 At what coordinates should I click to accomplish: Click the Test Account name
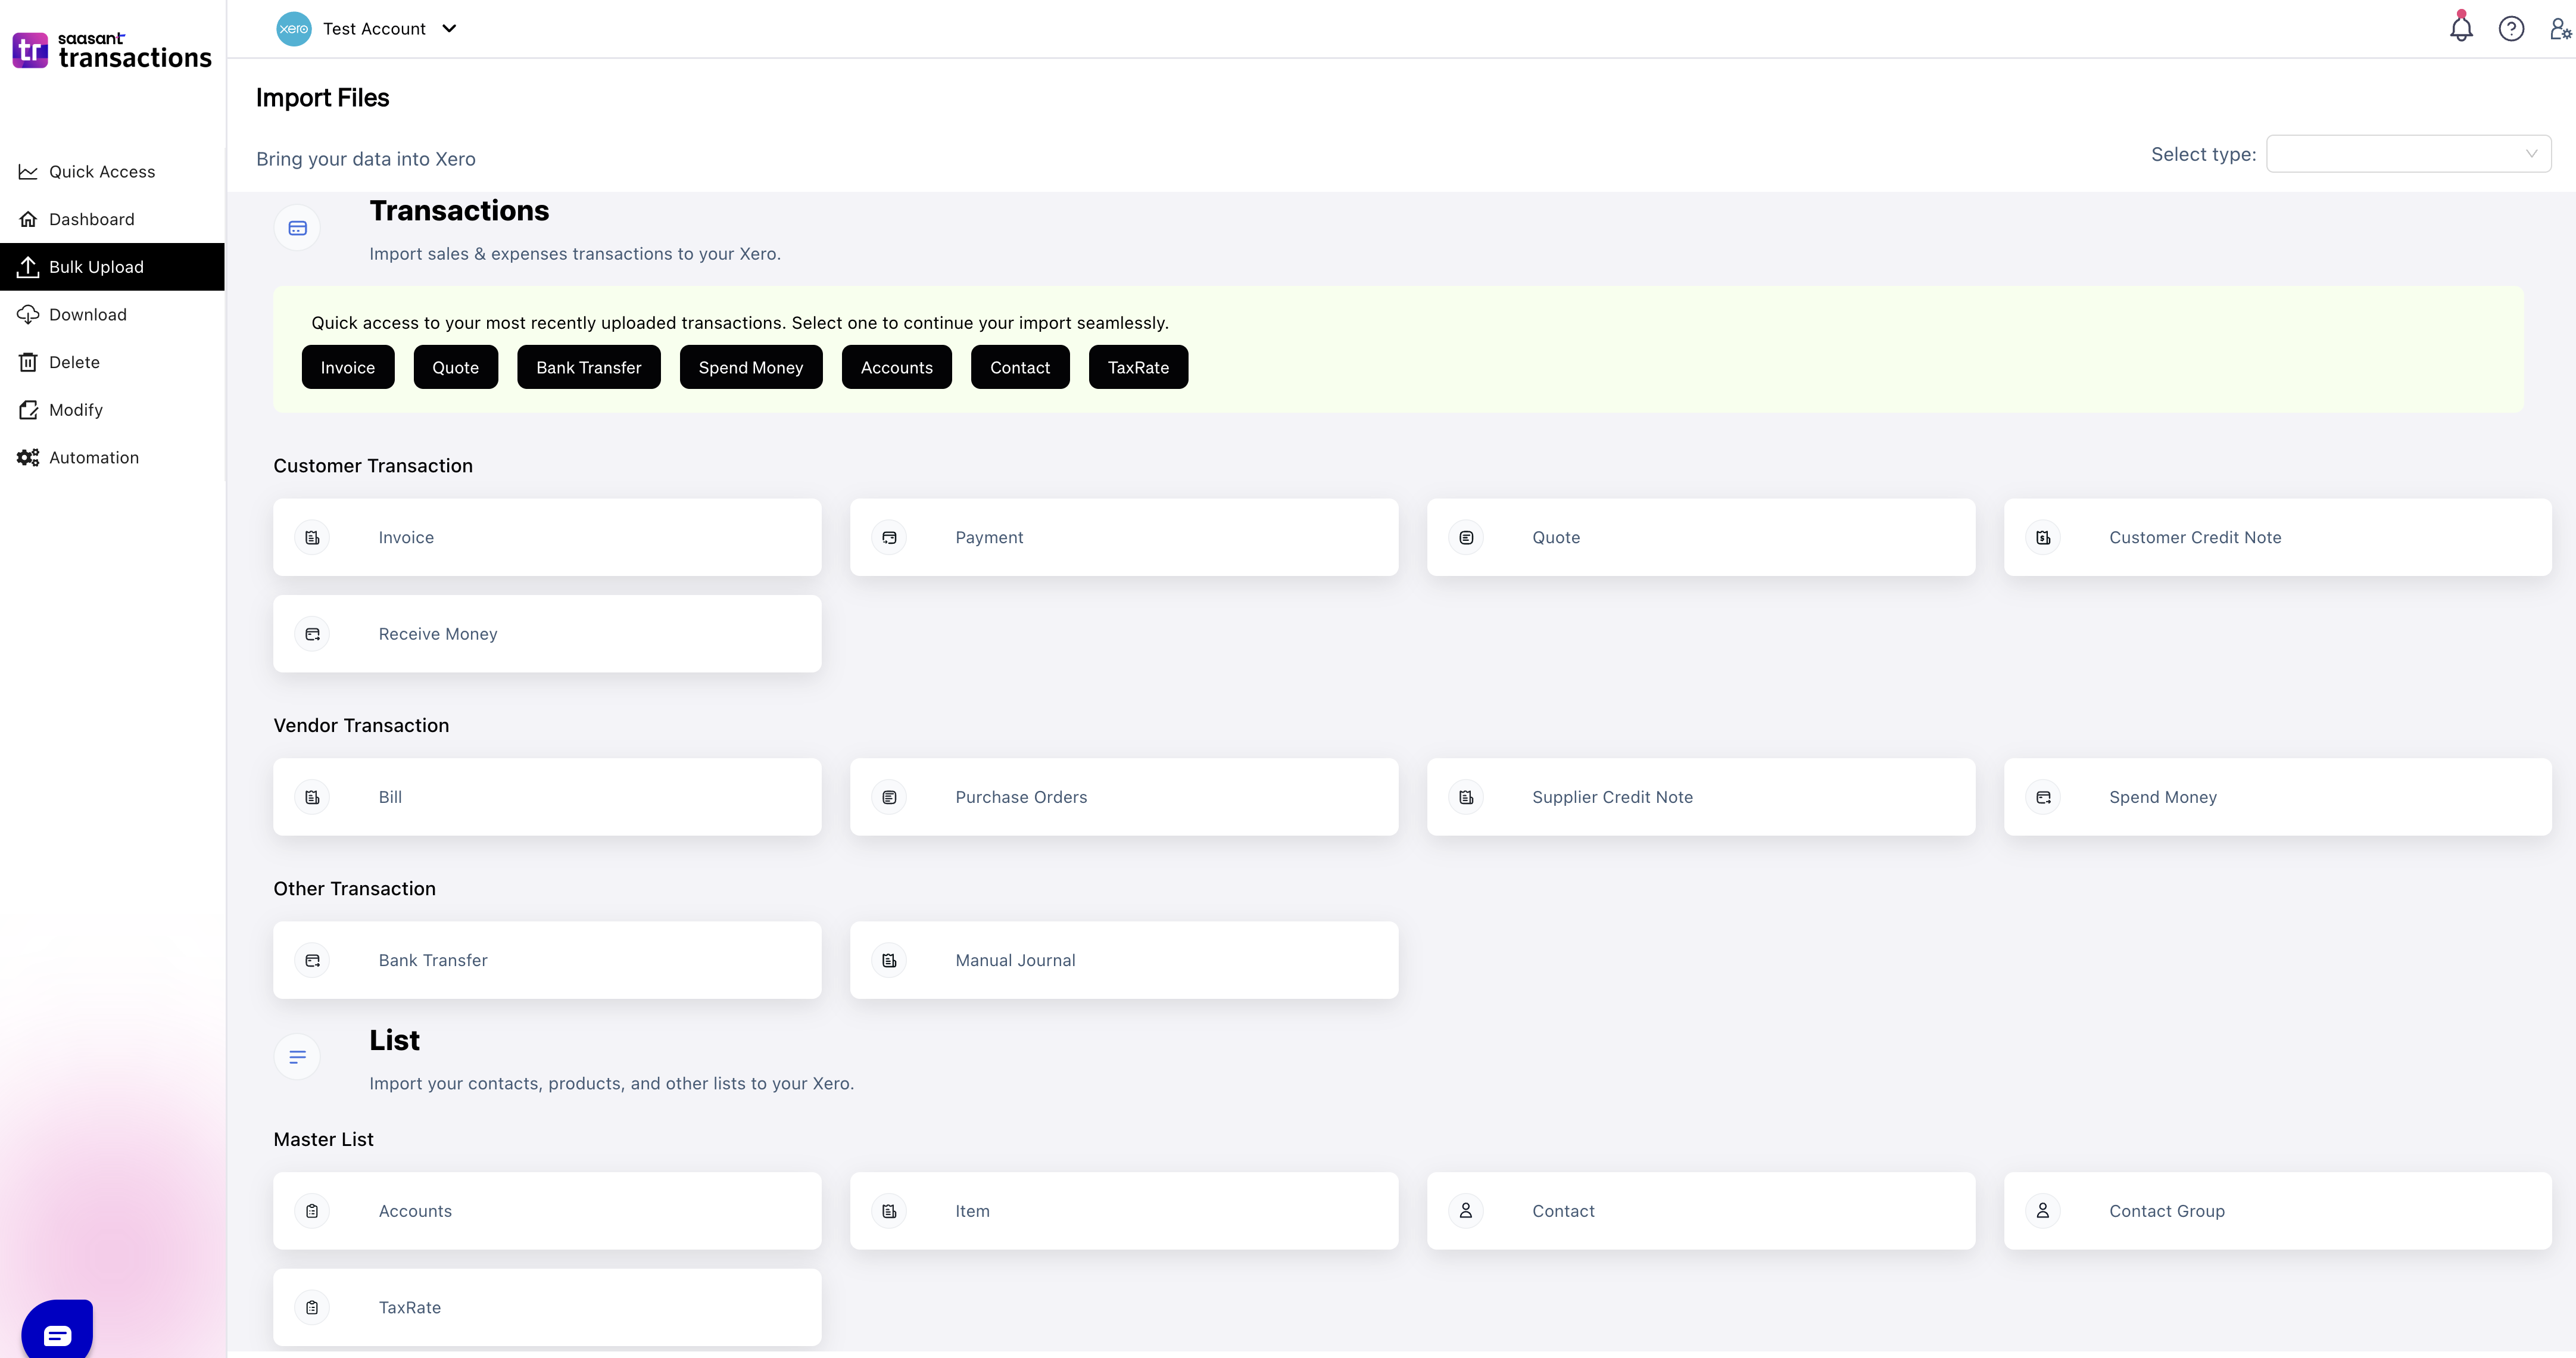click(x=374, y=29)
